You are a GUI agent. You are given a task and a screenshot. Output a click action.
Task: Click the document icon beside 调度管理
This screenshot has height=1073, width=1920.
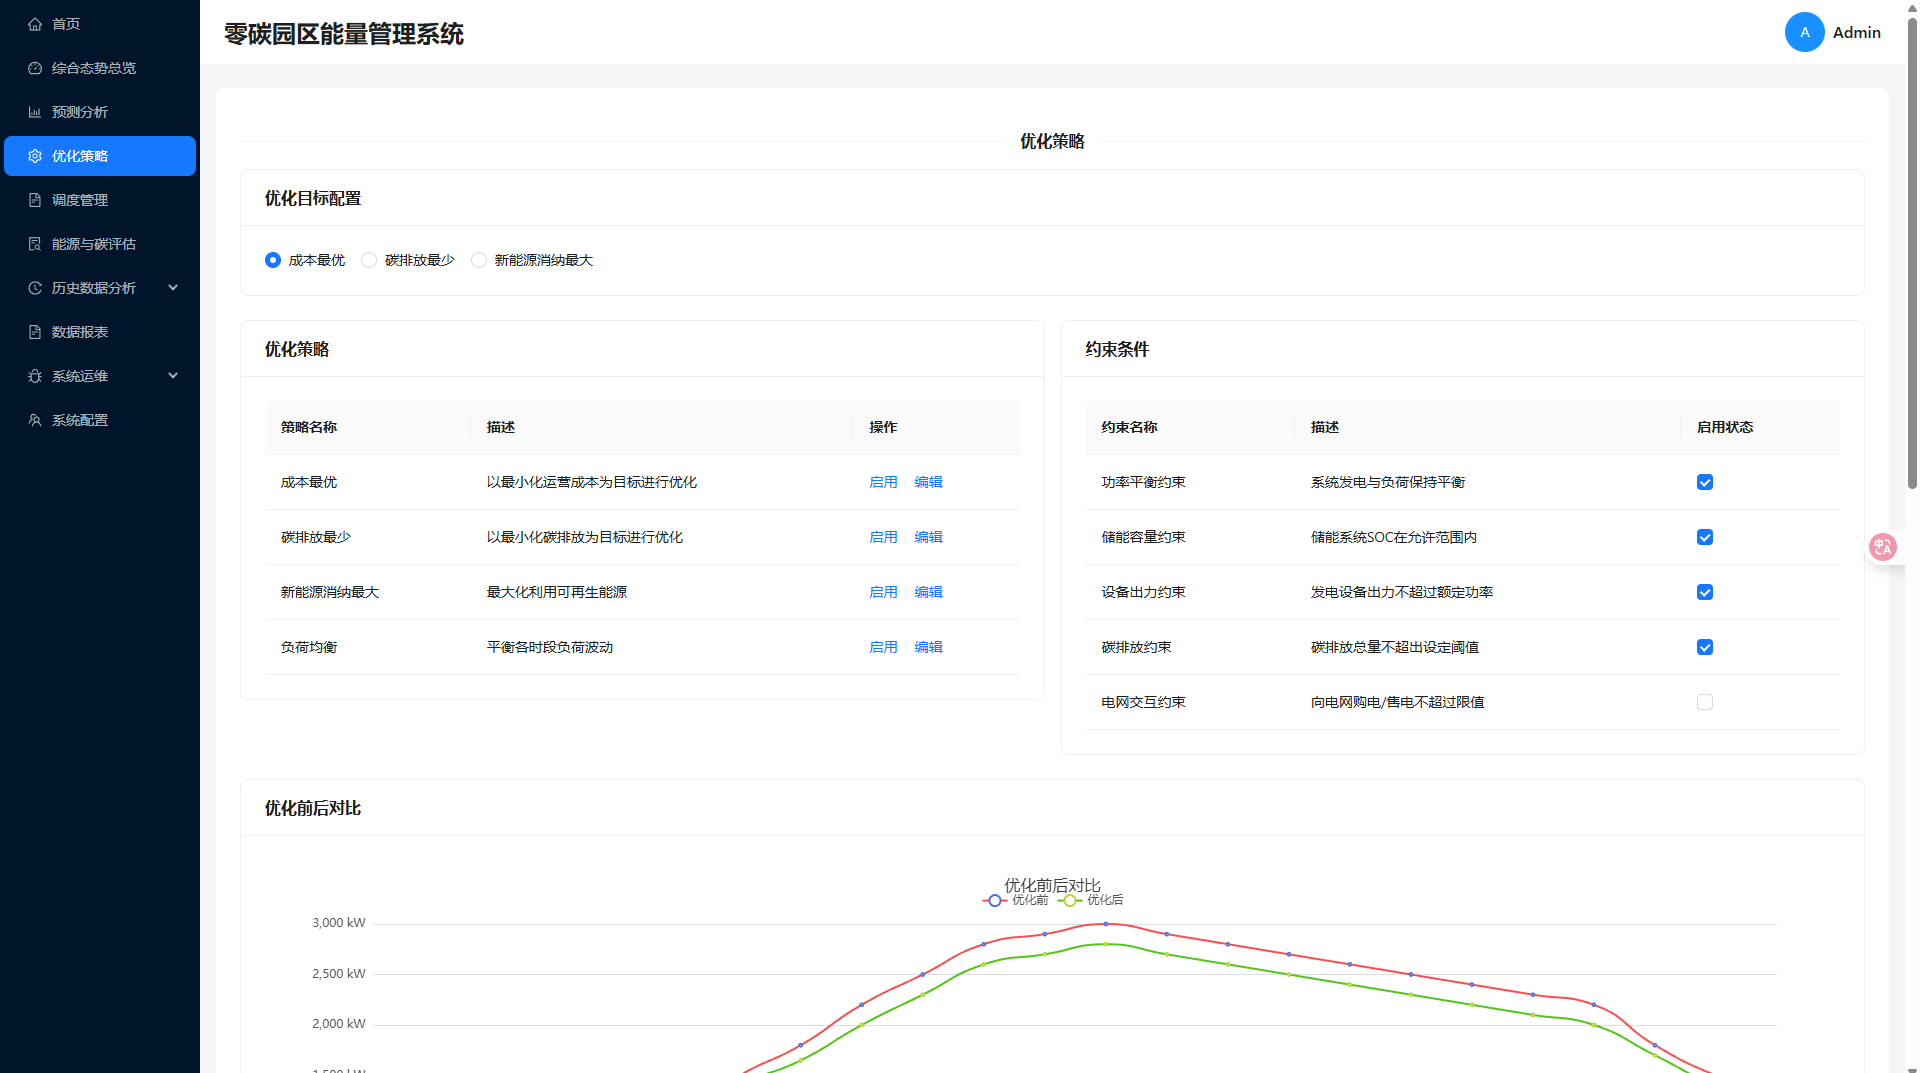point(35,200)
